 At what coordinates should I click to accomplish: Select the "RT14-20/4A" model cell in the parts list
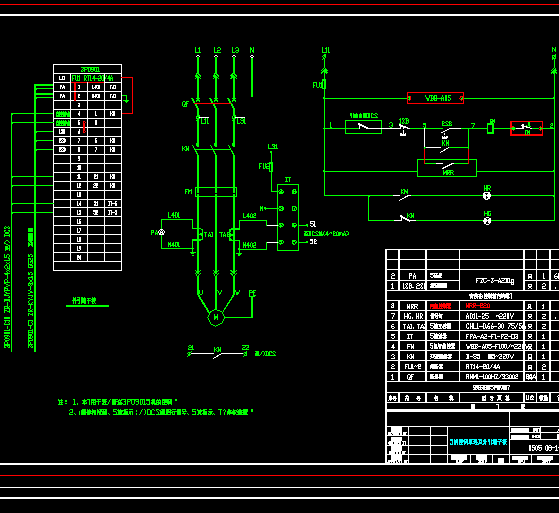[492, 366]
